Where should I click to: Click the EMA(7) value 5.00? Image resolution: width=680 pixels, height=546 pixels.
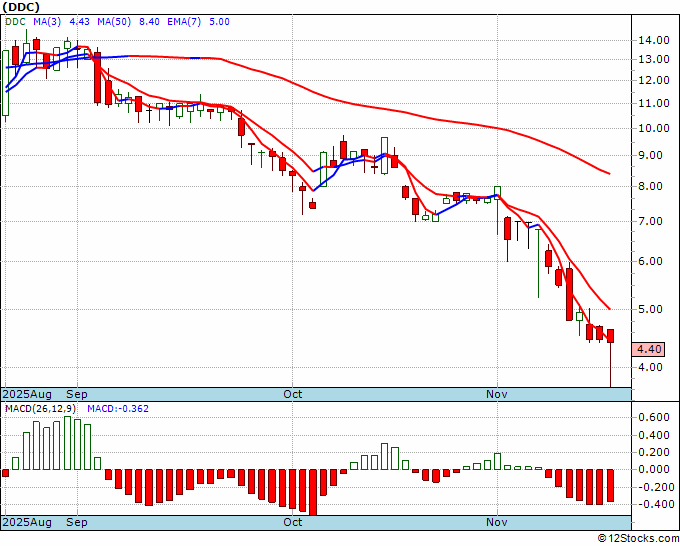[x=219, y=22]
